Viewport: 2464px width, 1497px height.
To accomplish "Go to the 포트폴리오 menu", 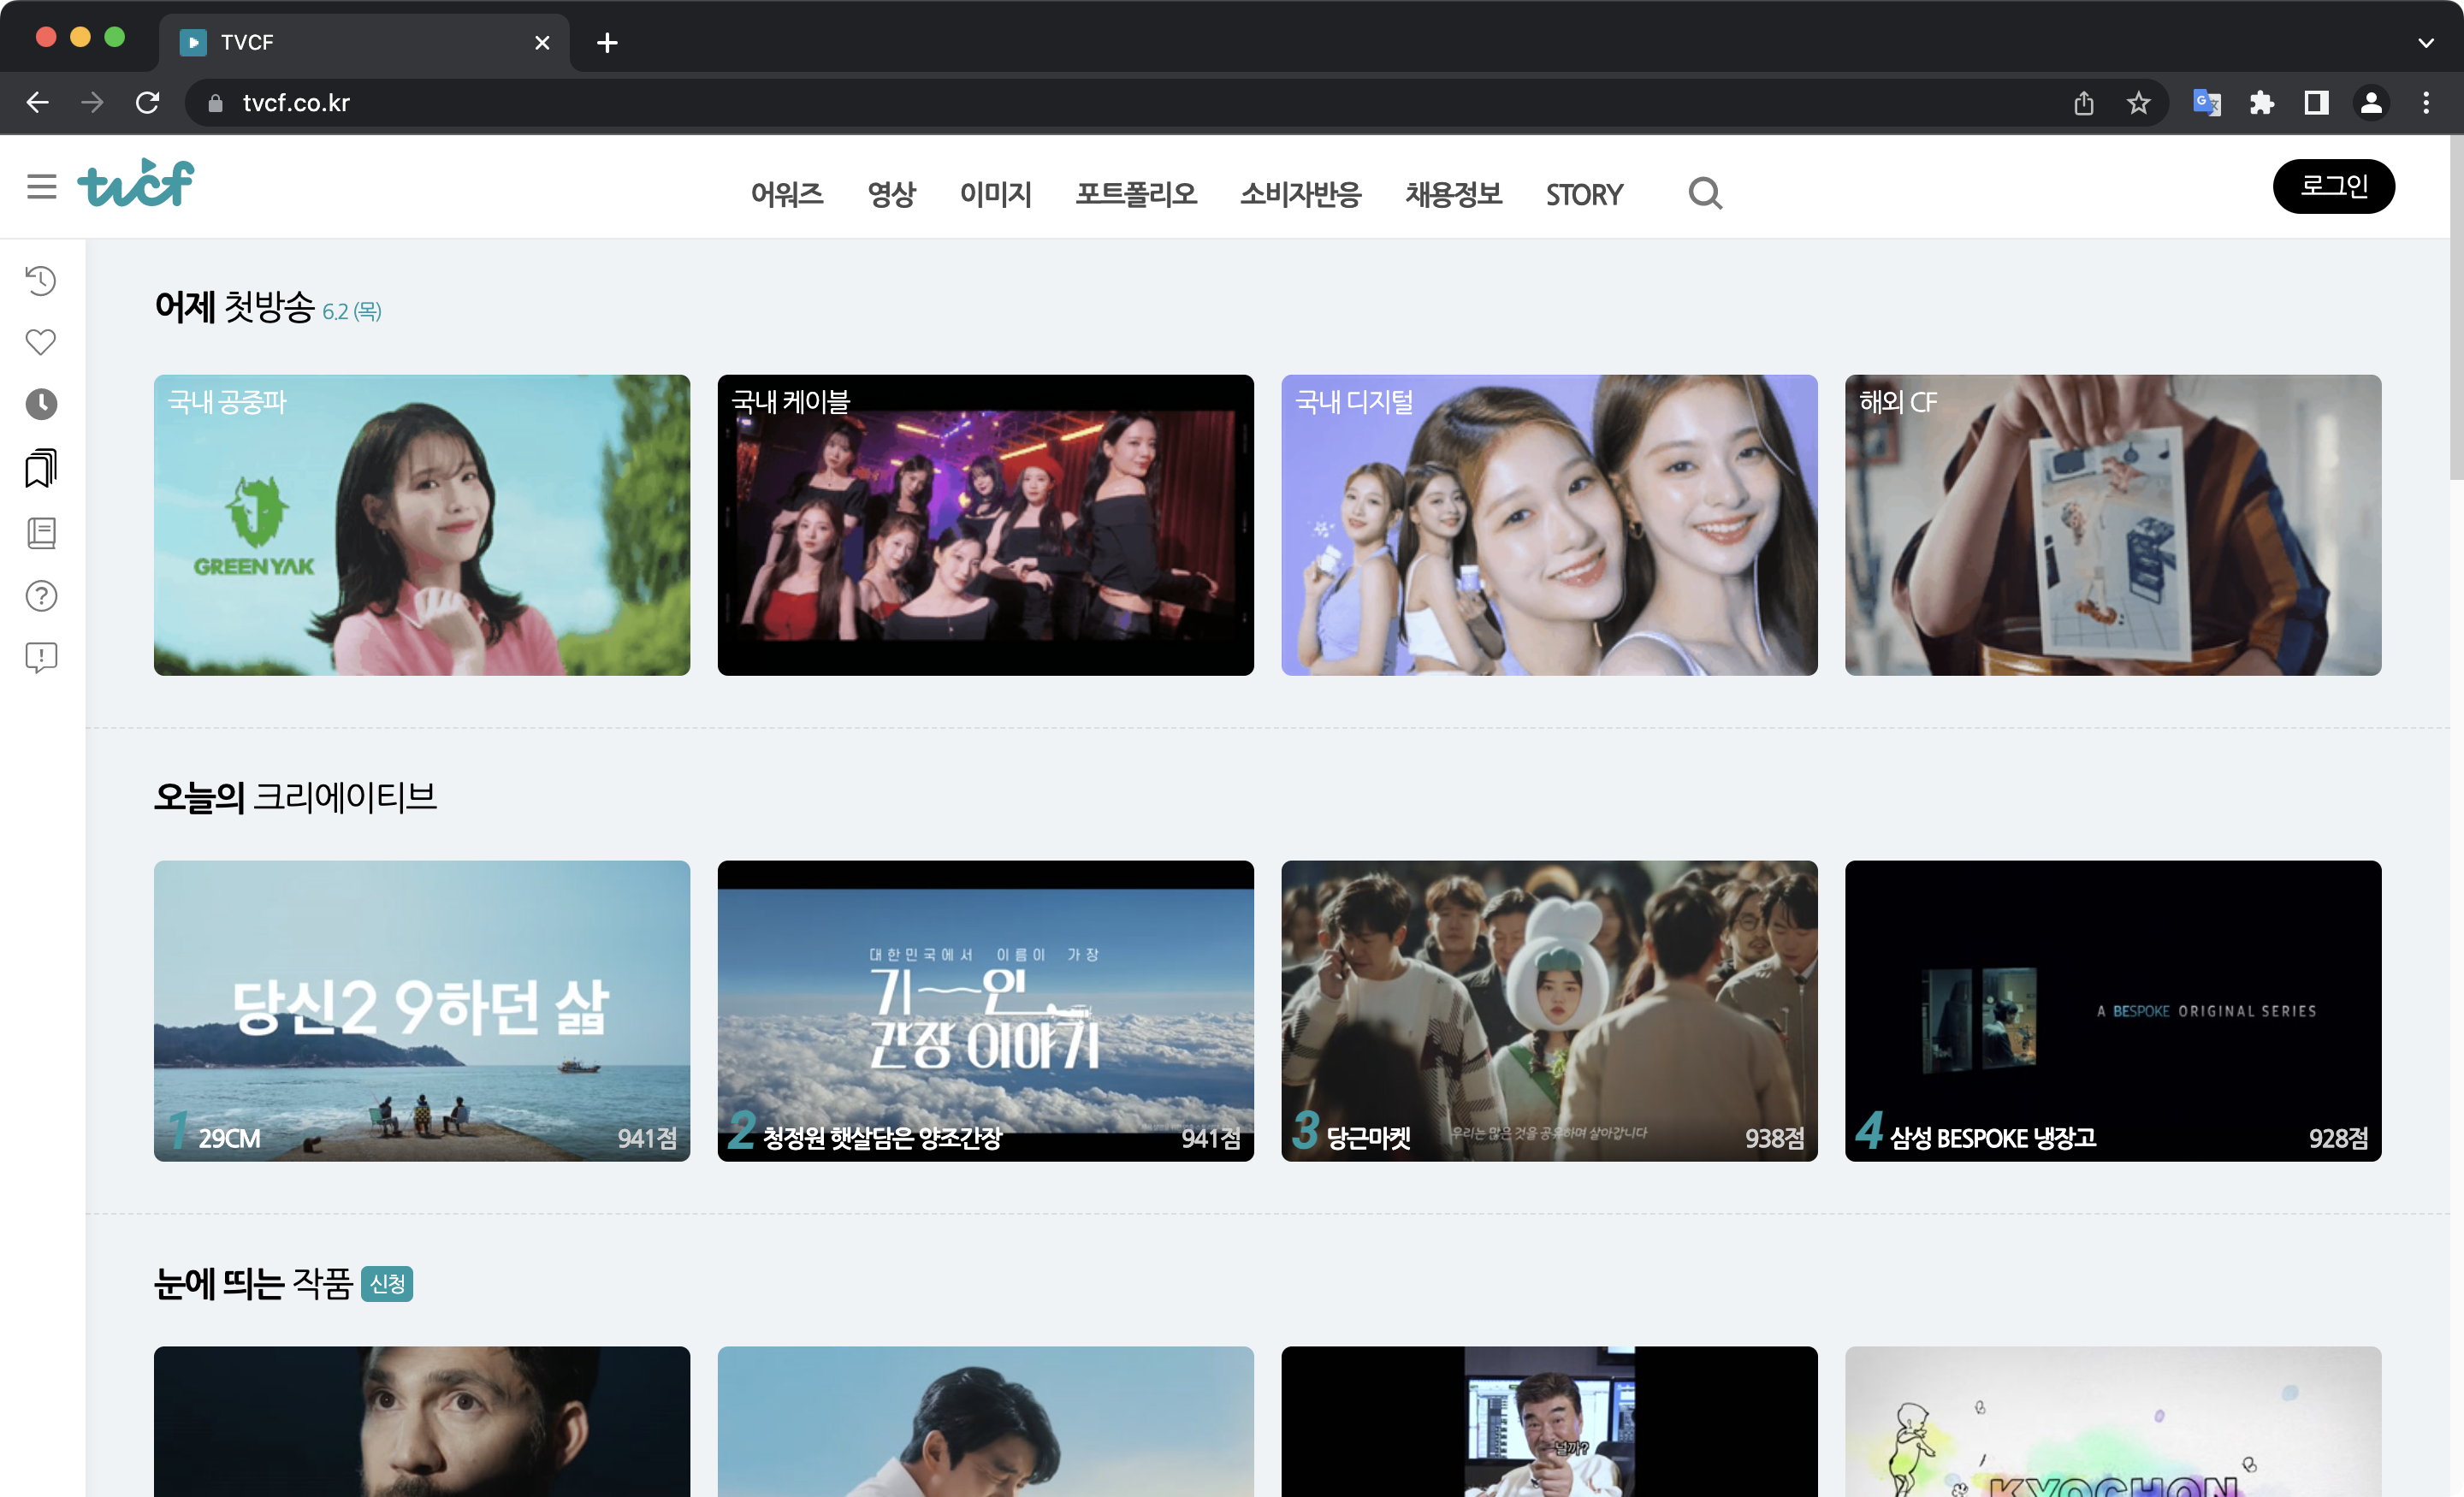I will coord(1135,194).
